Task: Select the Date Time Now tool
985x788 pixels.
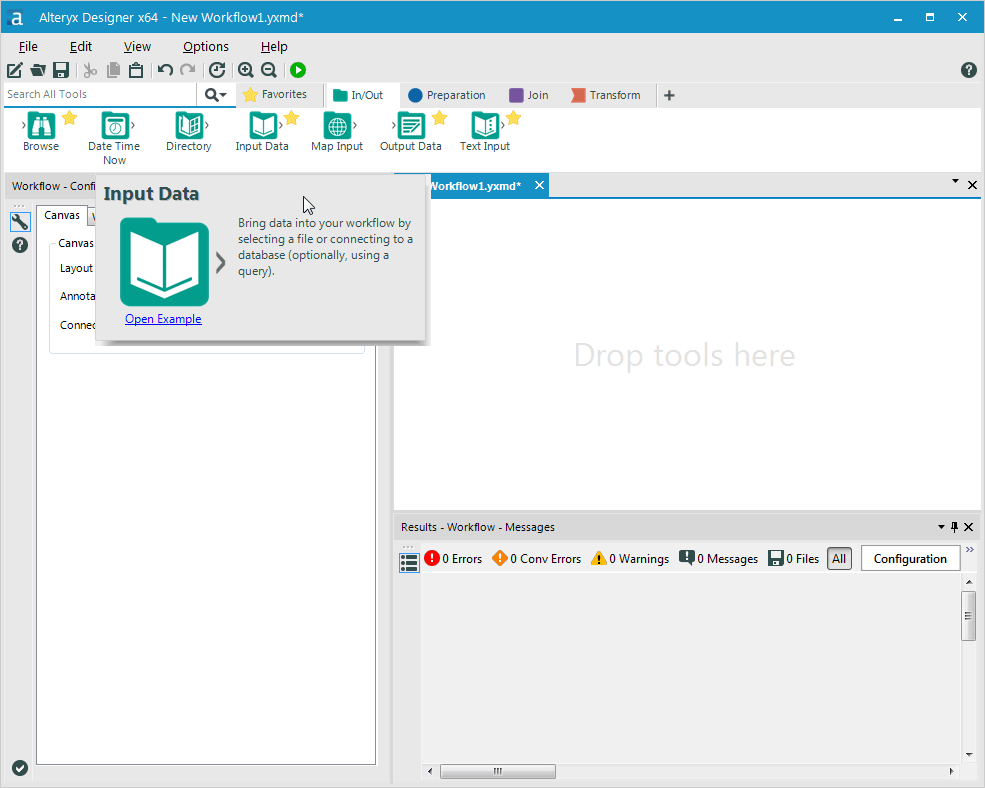Action: click(115, 126)
